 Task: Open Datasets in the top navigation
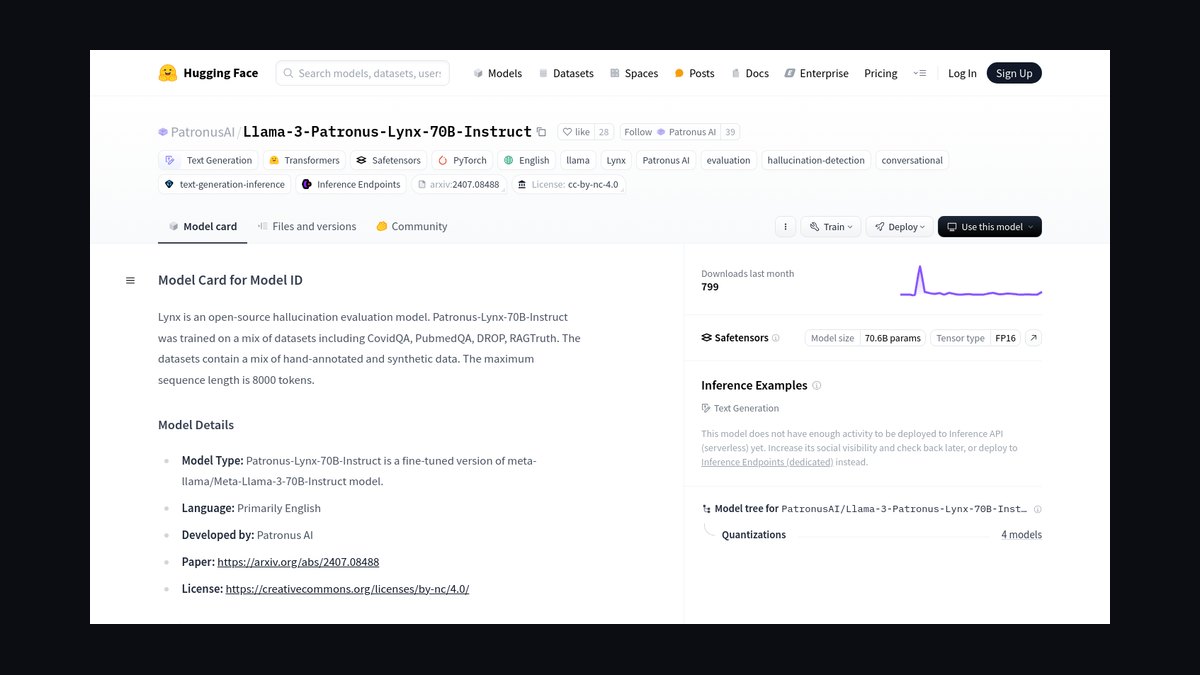566,73
